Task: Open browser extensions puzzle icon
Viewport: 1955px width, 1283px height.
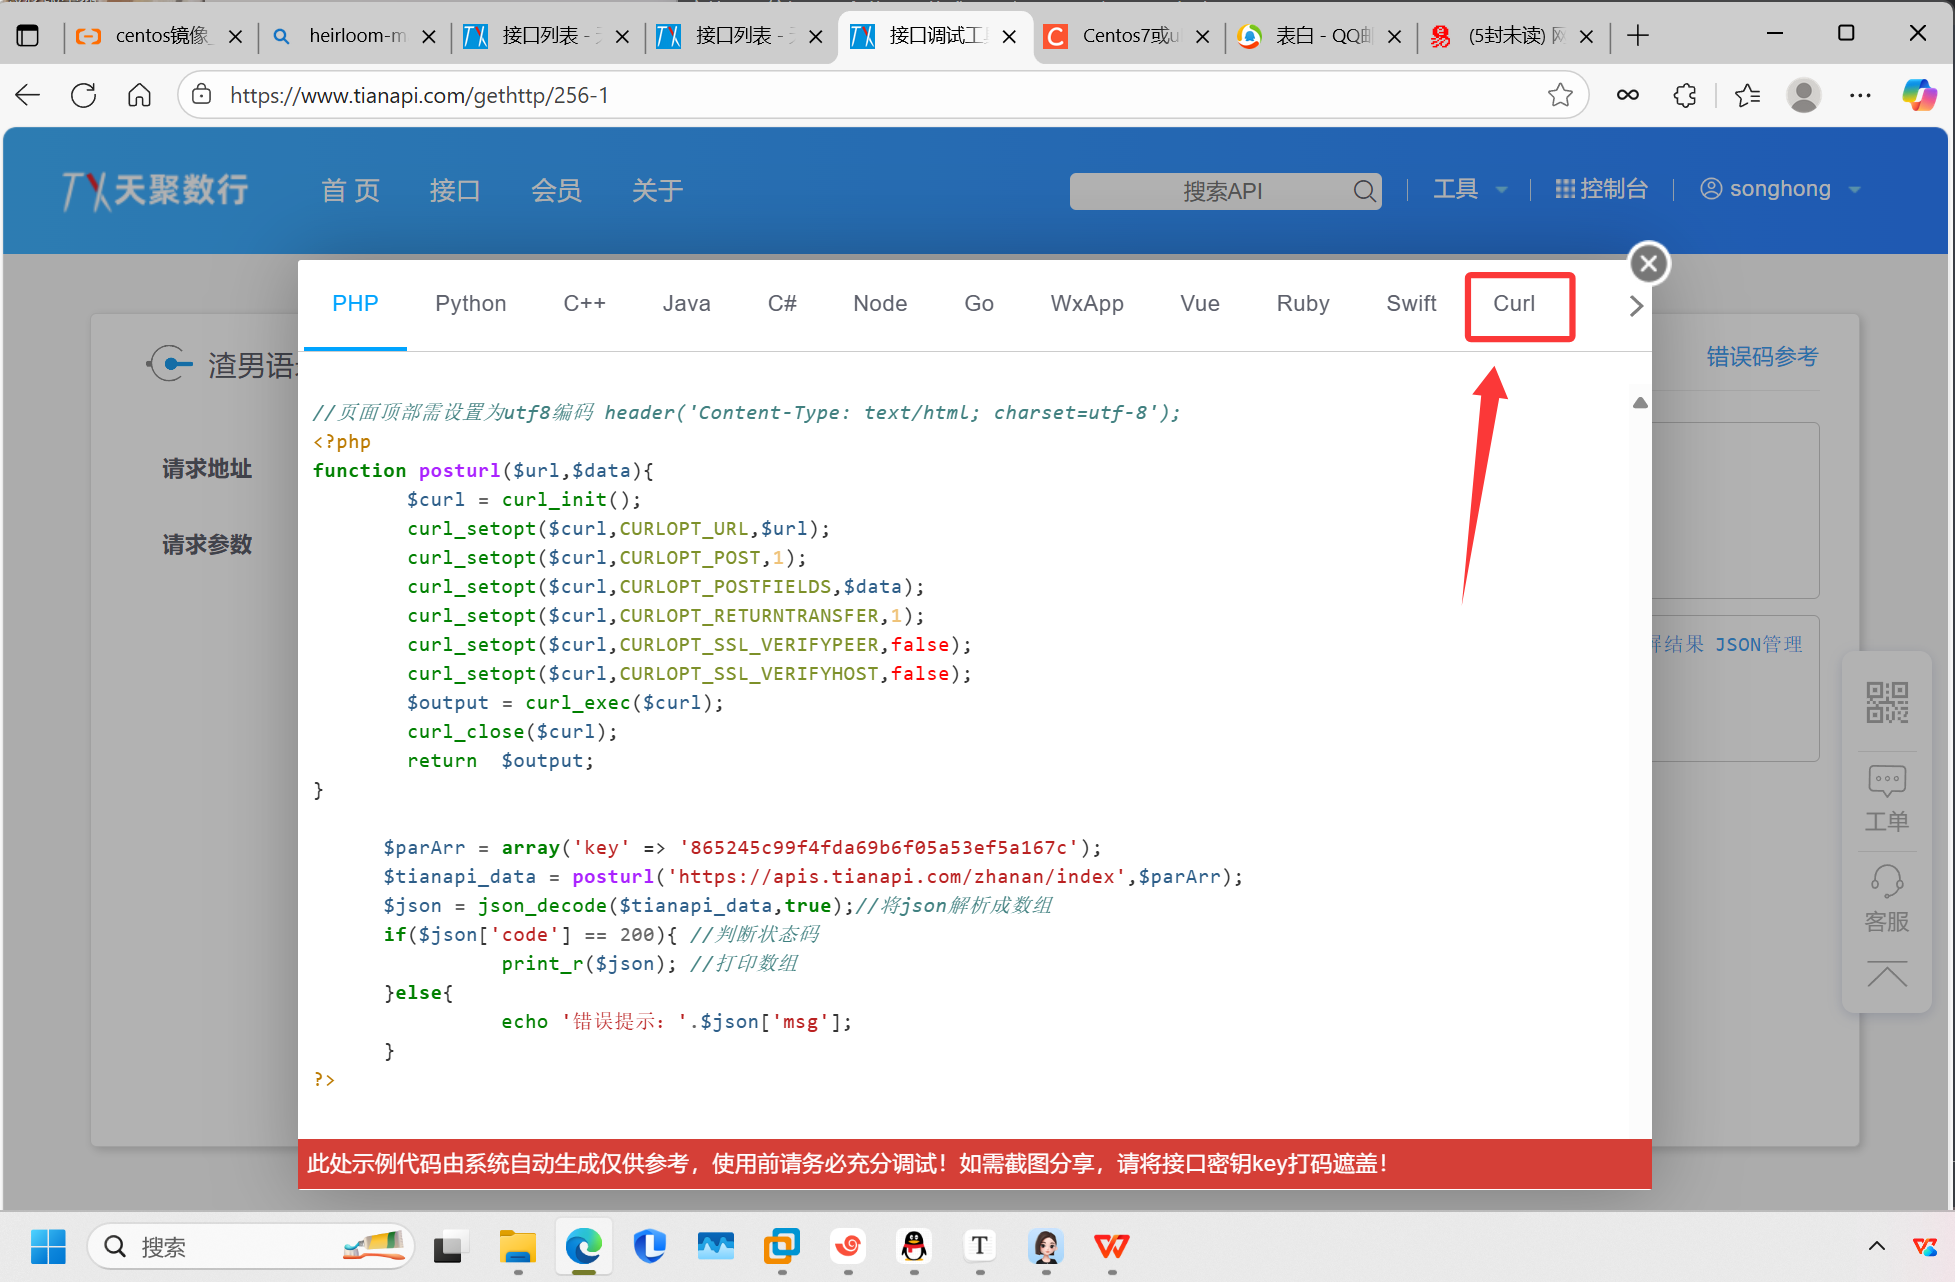Action: (x=1685, y=95)
